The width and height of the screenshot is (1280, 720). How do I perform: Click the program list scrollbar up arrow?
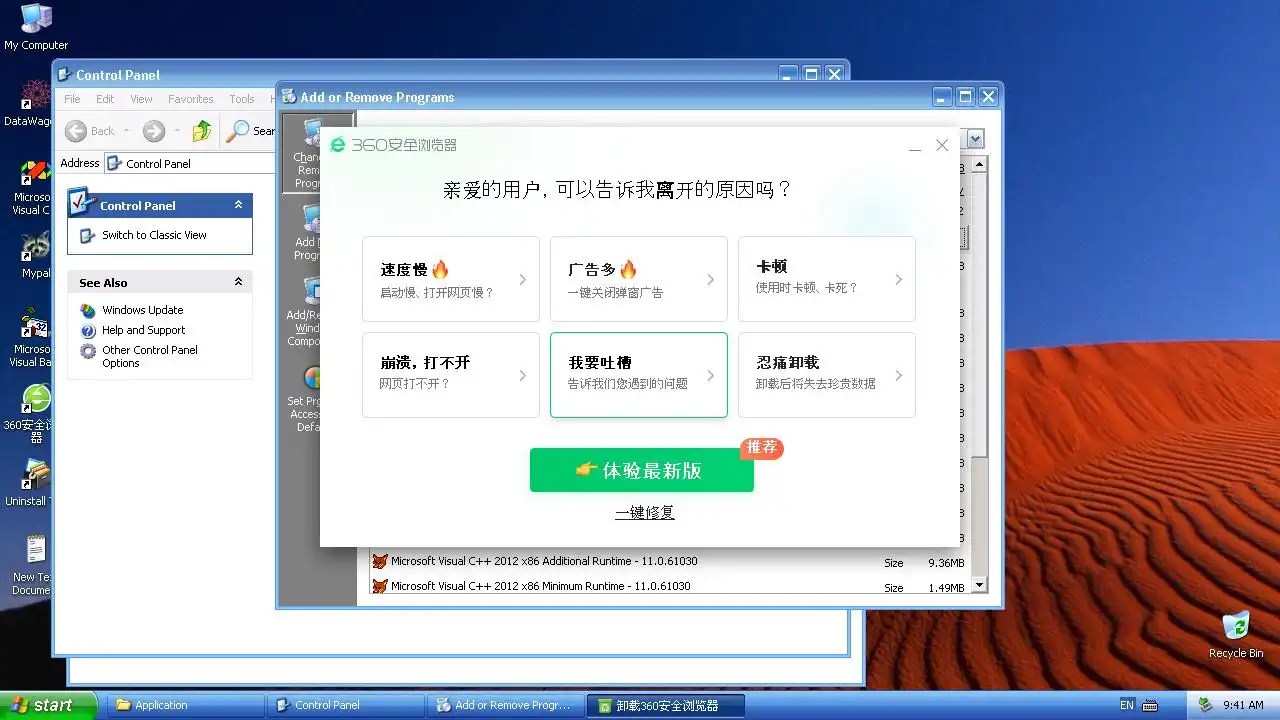tap(979, 165)
